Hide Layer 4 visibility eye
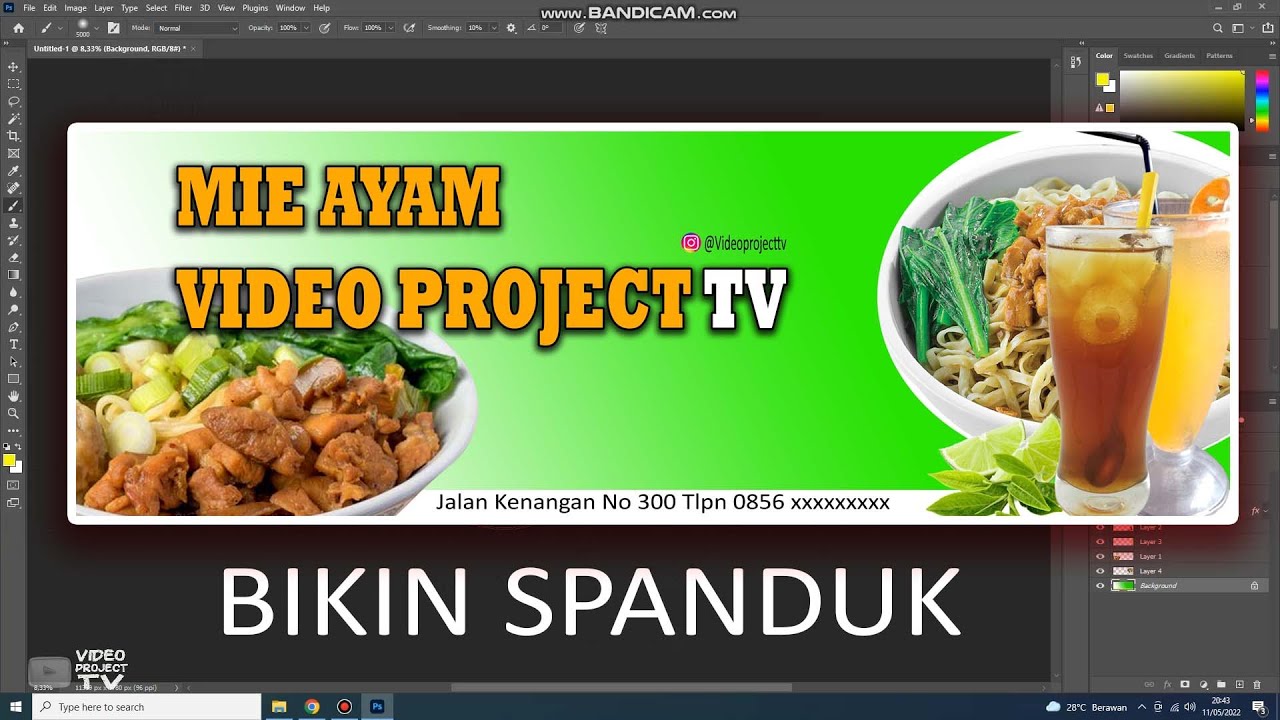Image resolution: width=1280 pixels, height=720 pixels. 1101,571
